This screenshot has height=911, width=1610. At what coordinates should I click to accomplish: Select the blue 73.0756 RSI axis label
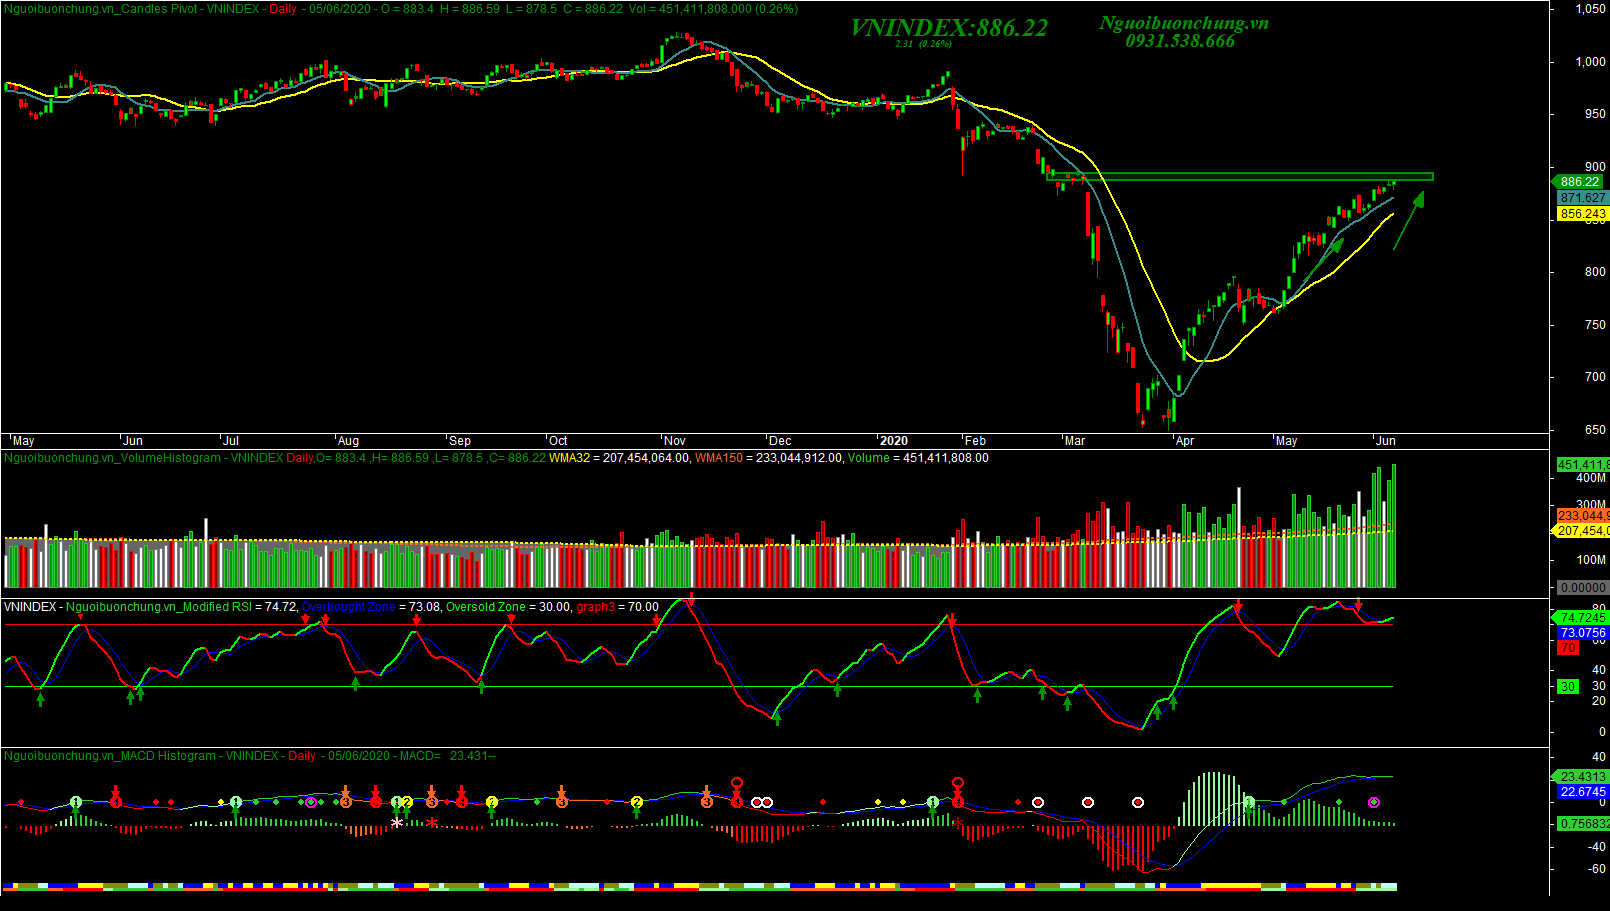point(1582,633)
